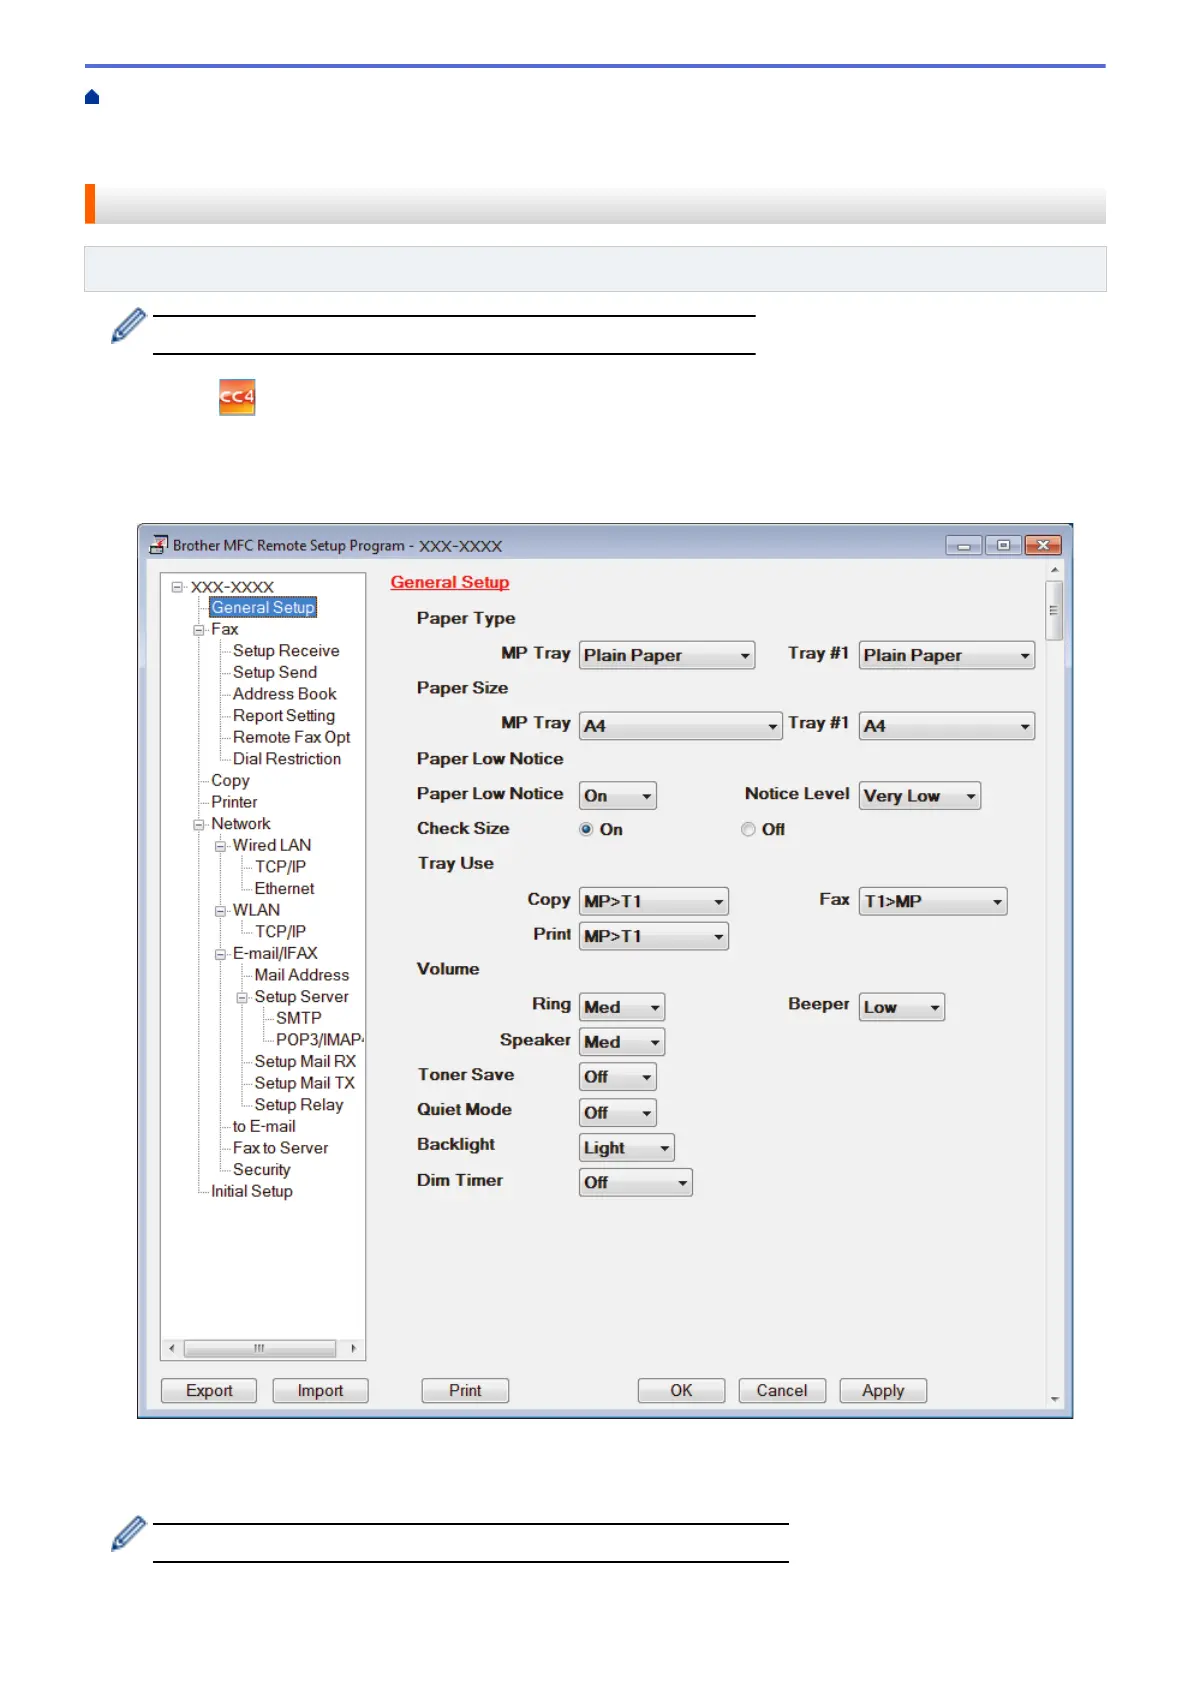The image size is (1191, 1684).
Task: Select Setup Mail RX in the tree
Action: coord(305,1062)
